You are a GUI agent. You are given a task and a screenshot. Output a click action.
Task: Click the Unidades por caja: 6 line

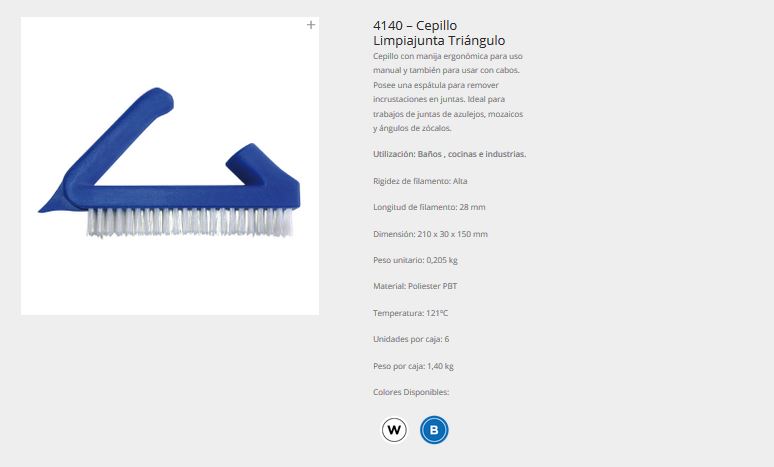point(411,339)
